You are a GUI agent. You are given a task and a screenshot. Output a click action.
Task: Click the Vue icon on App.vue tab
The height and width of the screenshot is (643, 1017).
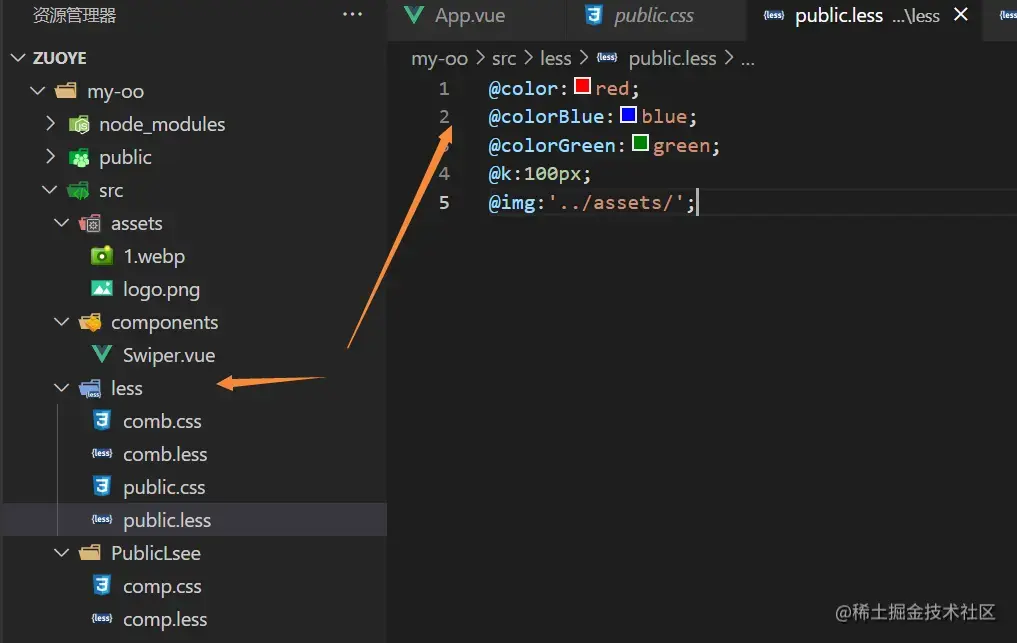tap(414, 14)
